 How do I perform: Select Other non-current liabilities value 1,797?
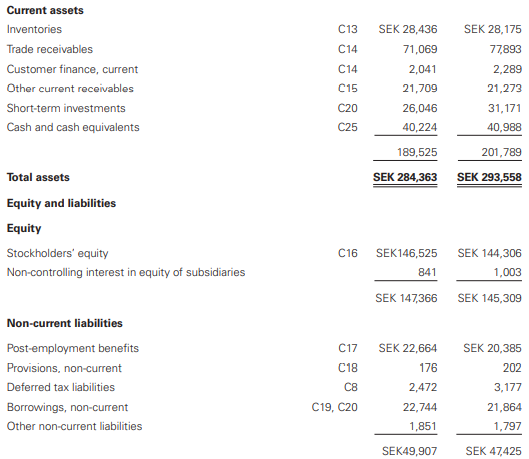point(507,426)
